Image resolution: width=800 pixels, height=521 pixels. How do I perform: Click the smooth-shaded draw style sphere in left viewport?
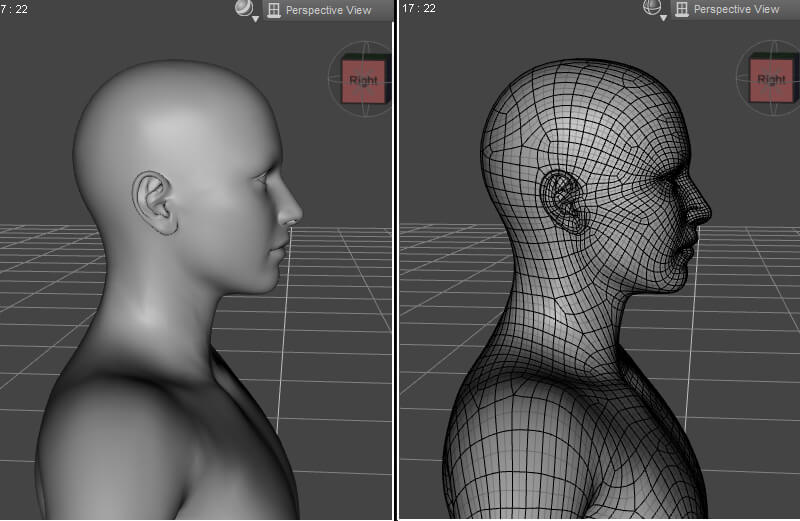243,8
